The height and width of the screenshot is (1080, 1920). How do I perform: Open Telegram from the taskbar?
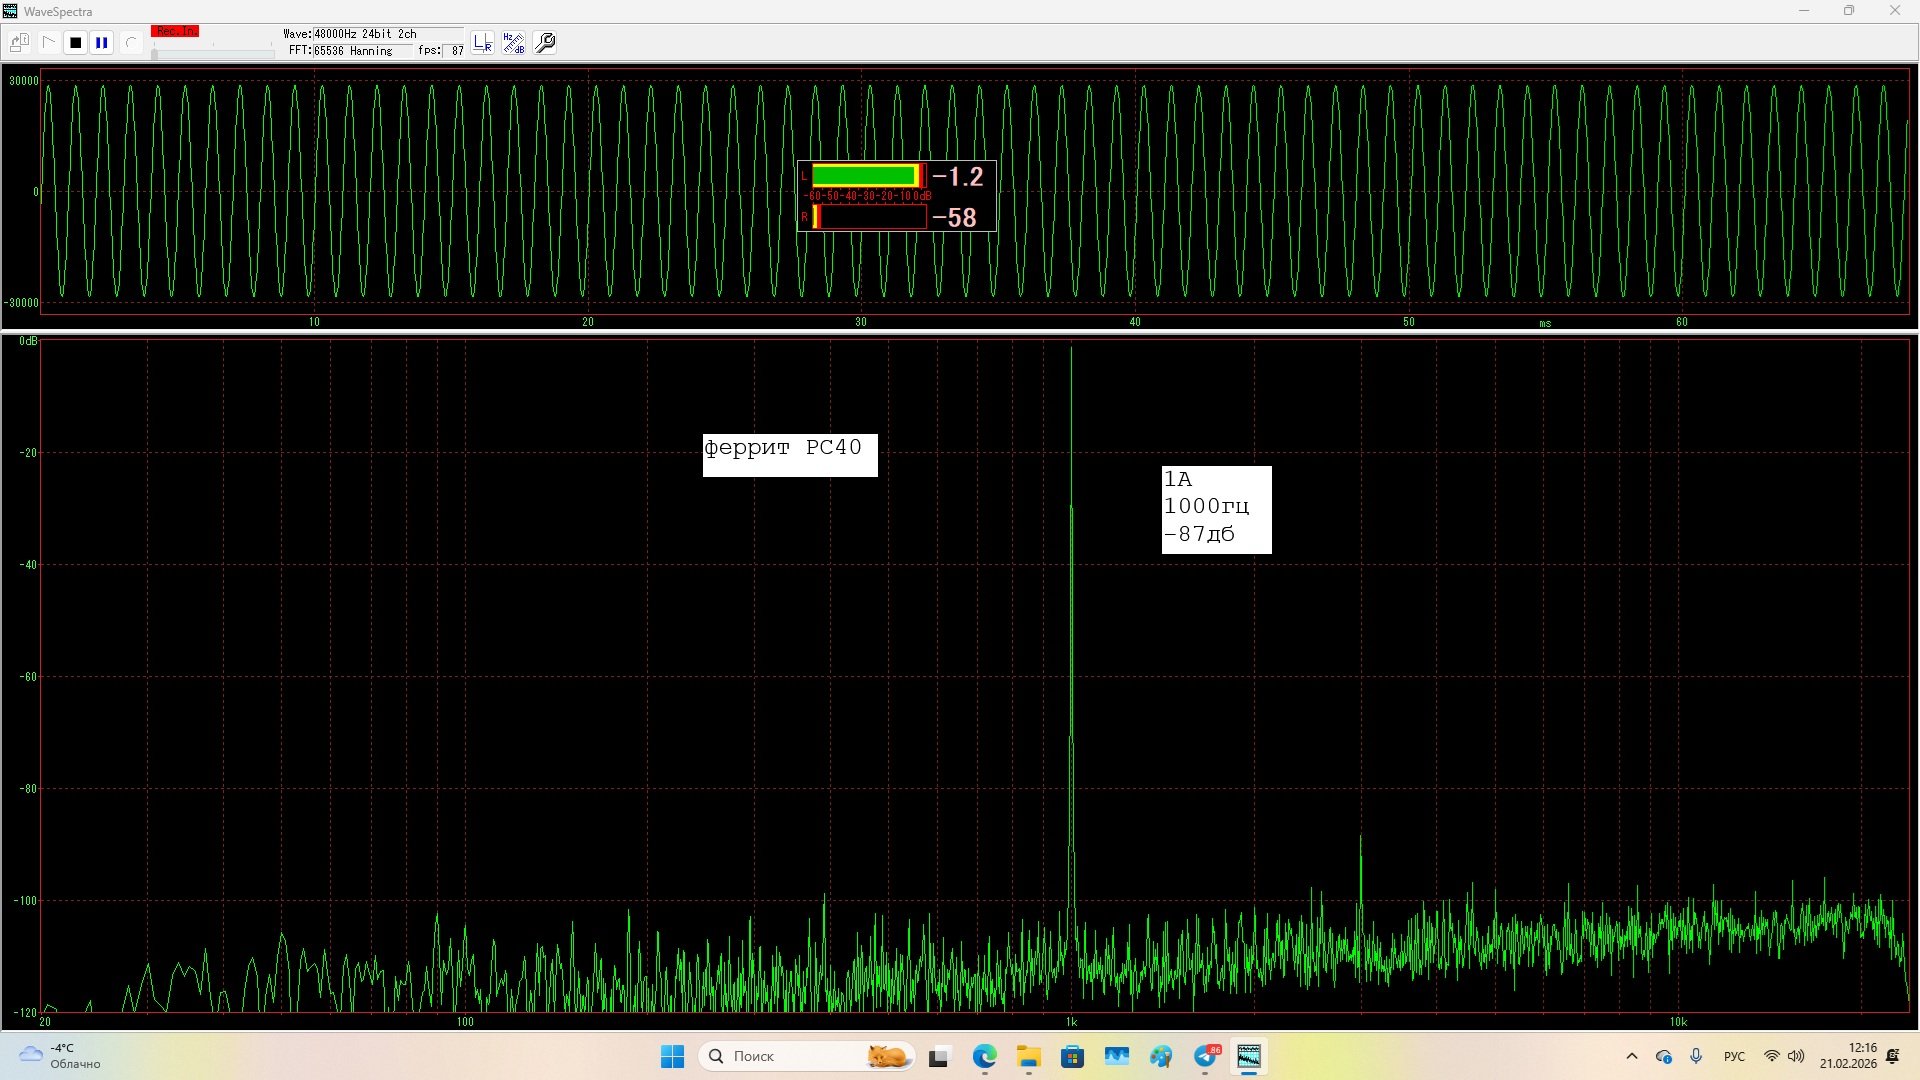pyautogui.click(x=1206, y=1056)
